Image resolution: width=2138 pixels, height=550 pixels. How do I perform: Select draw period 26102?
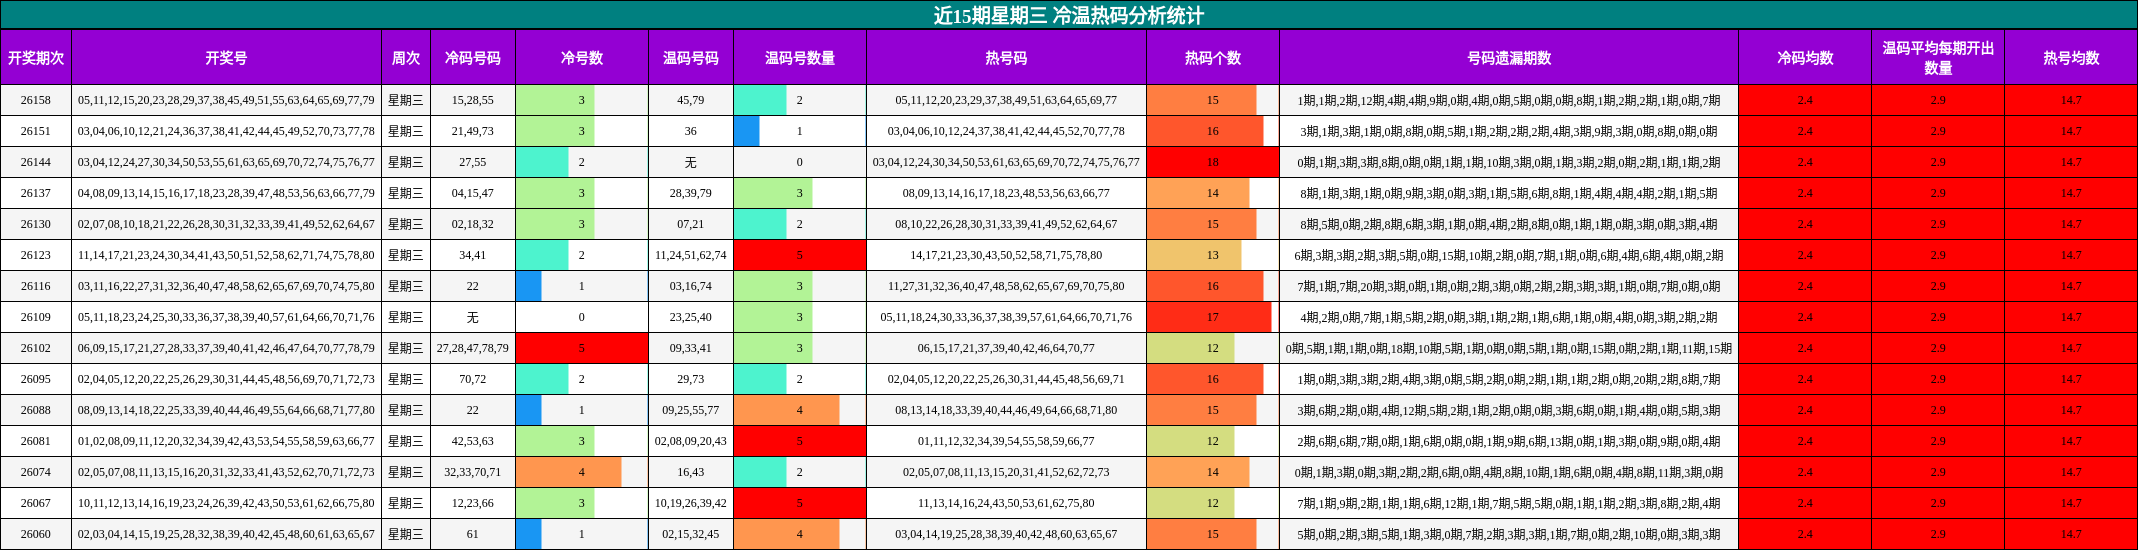point(36,348)
